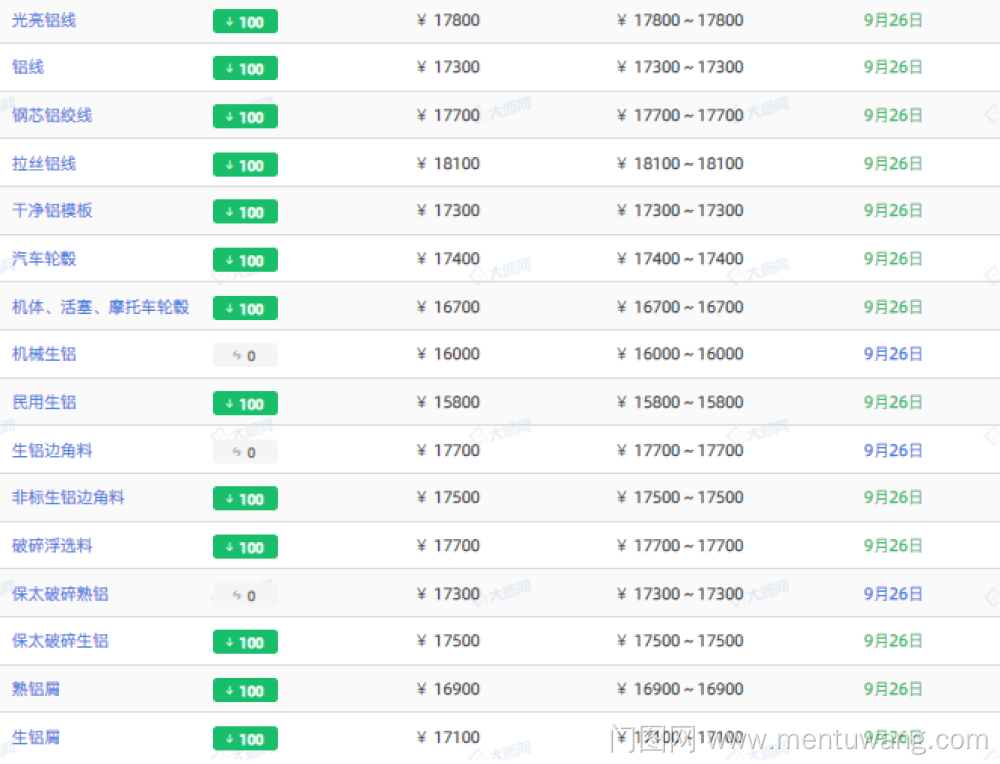Click the 9月26日 date in 机械生铝 row
The image size is (1000, 764).
[x=893, y=354]
